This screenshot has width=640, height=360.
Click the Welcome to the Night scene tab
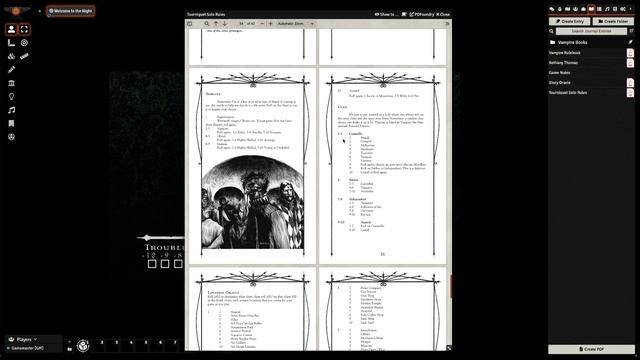71,11
